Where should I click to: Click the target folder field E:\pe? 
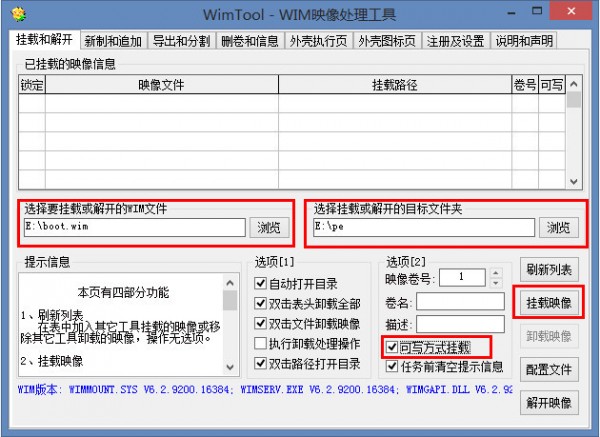(424, 227)
